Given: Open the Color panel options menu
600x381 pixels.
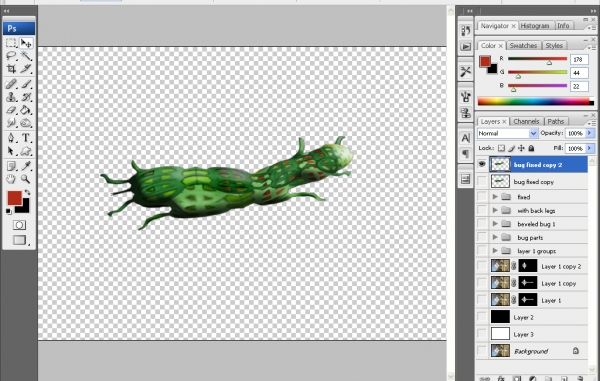Looking at the screenshot, I should point(592,47).
